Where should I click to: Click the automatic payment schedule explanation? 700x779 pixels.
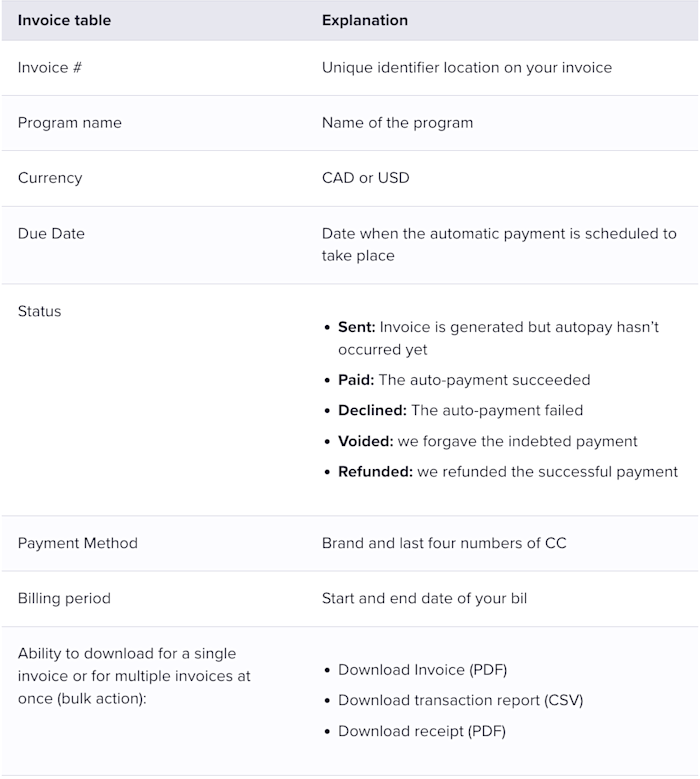click(499, 244)
